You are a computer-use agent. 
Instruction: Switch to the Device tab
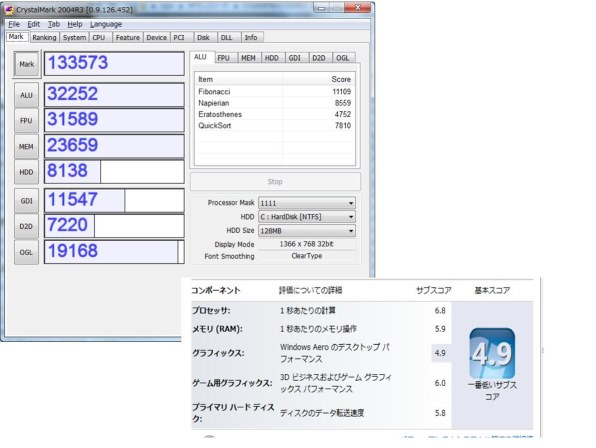point(157,38)
